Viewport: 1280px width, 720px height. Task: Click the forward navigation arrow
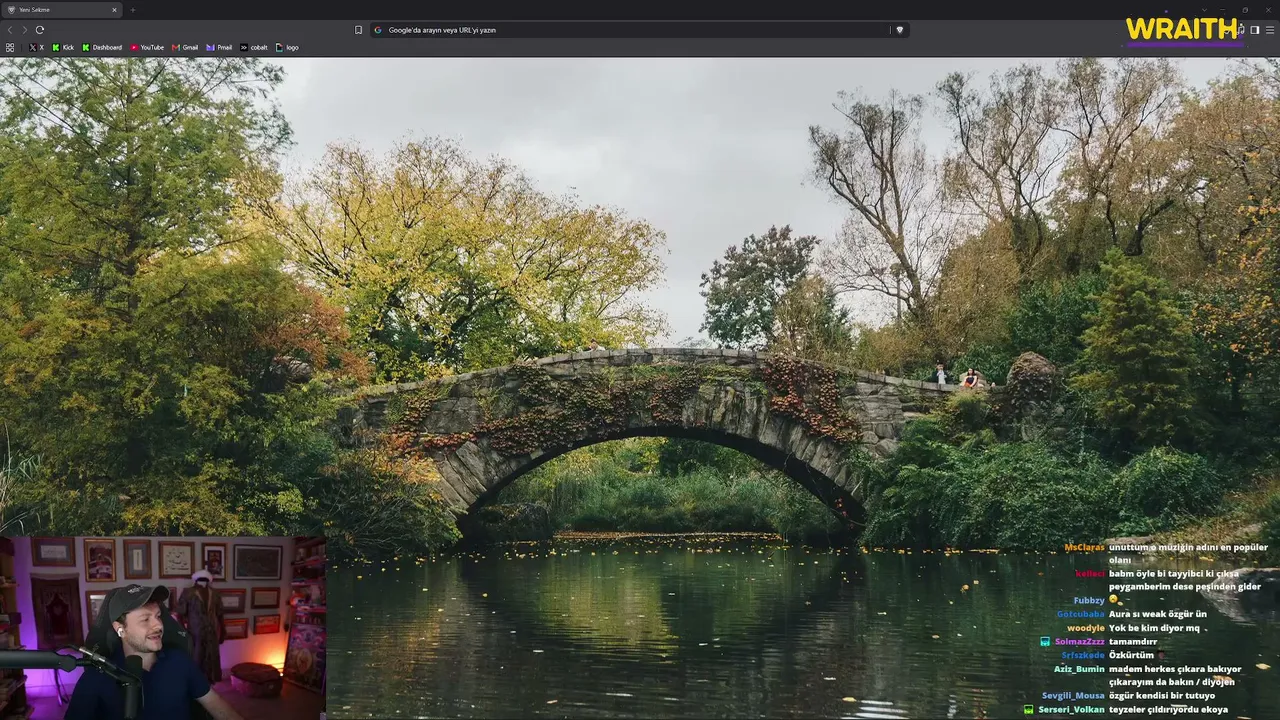[25, 30]
